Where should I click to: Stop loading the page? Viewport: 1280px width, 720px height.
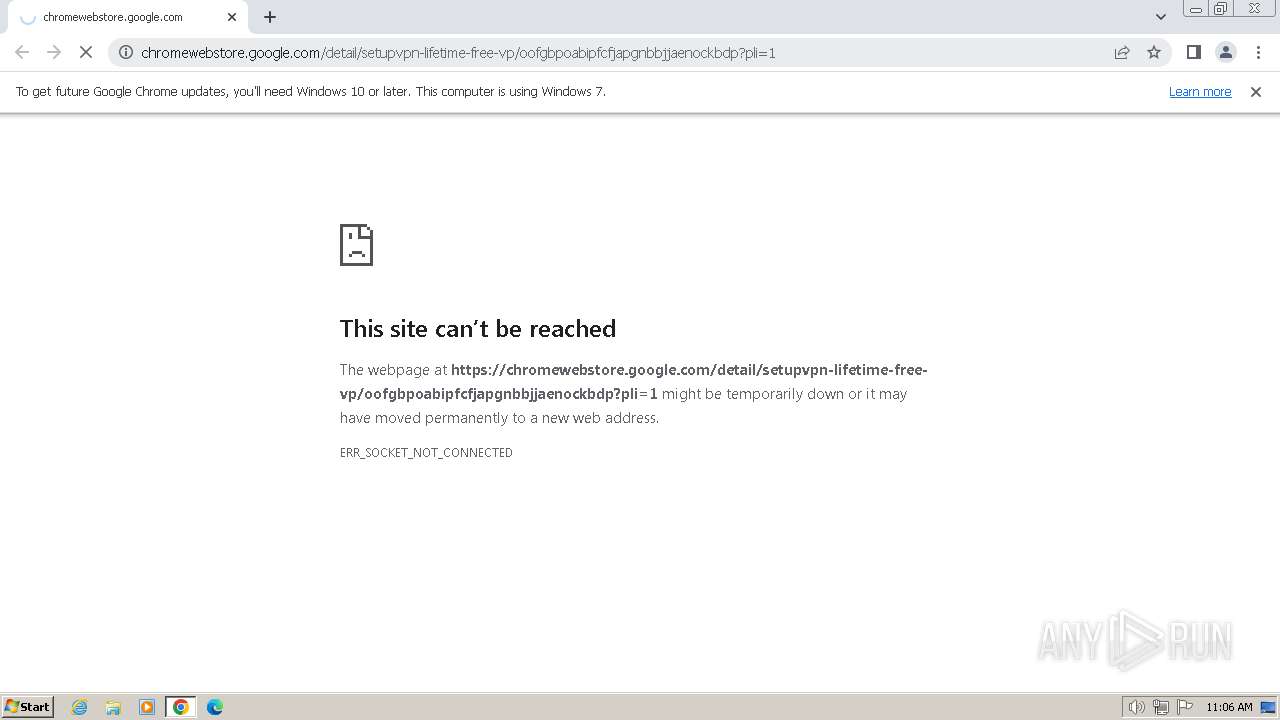click(x=86, y=52)
